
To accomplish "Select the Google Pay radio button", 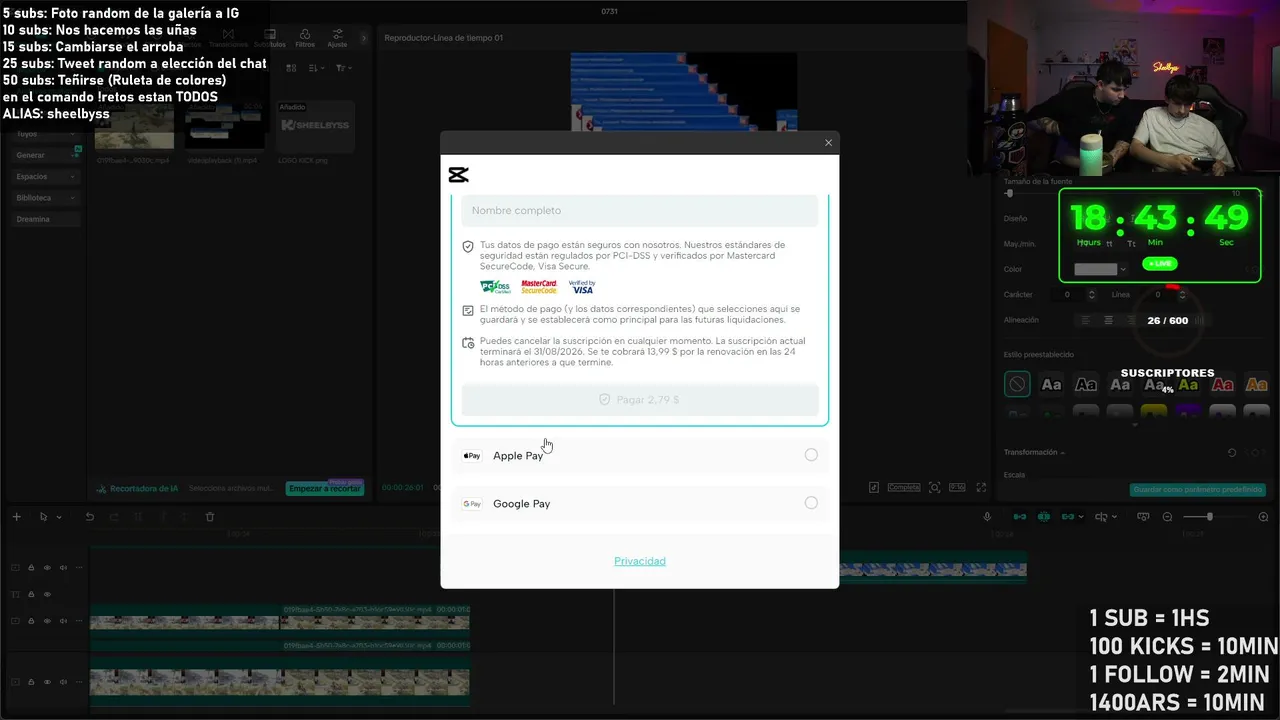I will 811,503.
